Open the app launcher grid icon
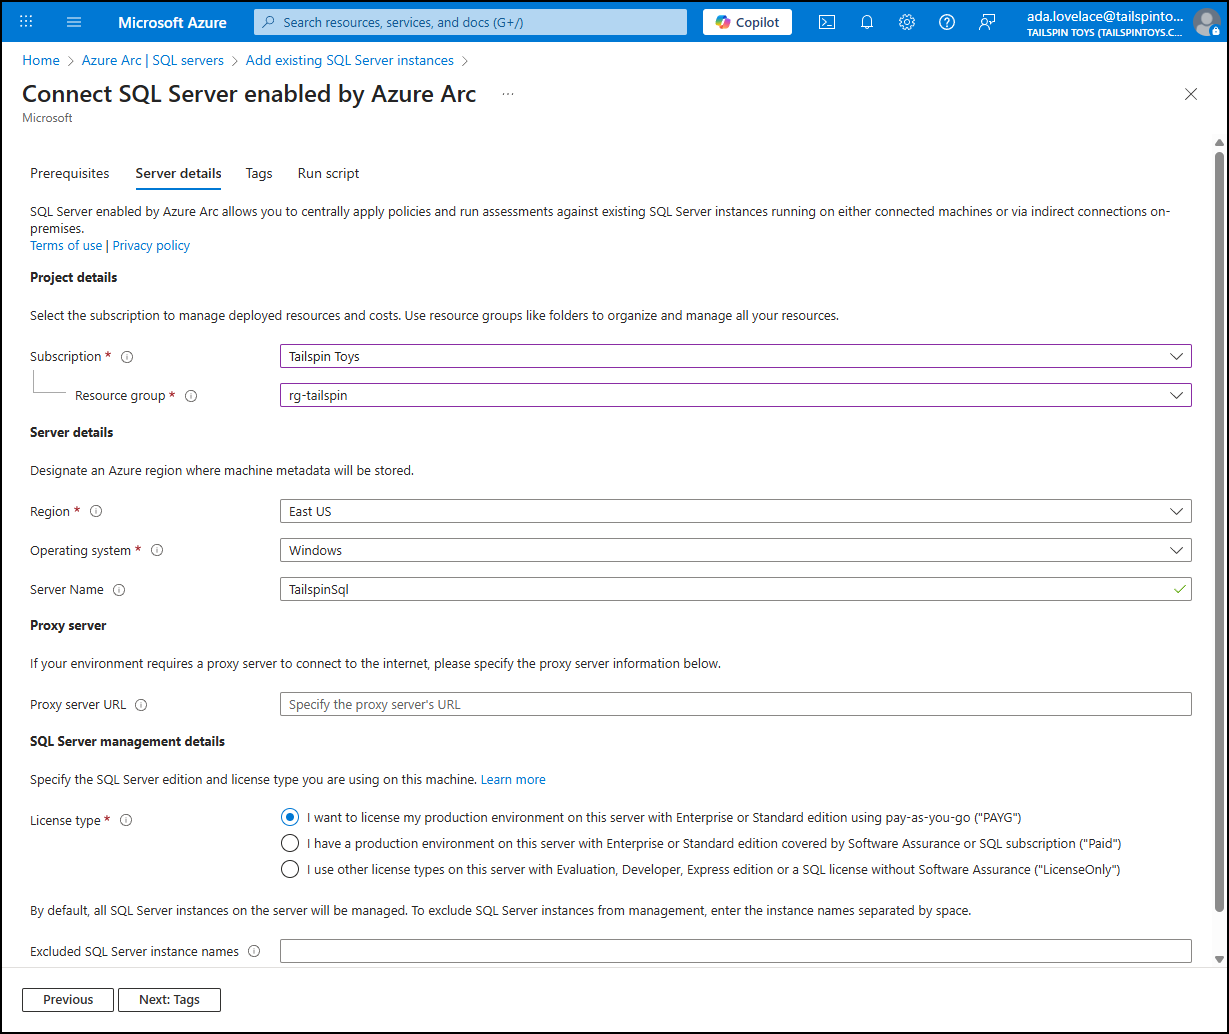Screen dimensions: 1229x1034 coord(25,22)
